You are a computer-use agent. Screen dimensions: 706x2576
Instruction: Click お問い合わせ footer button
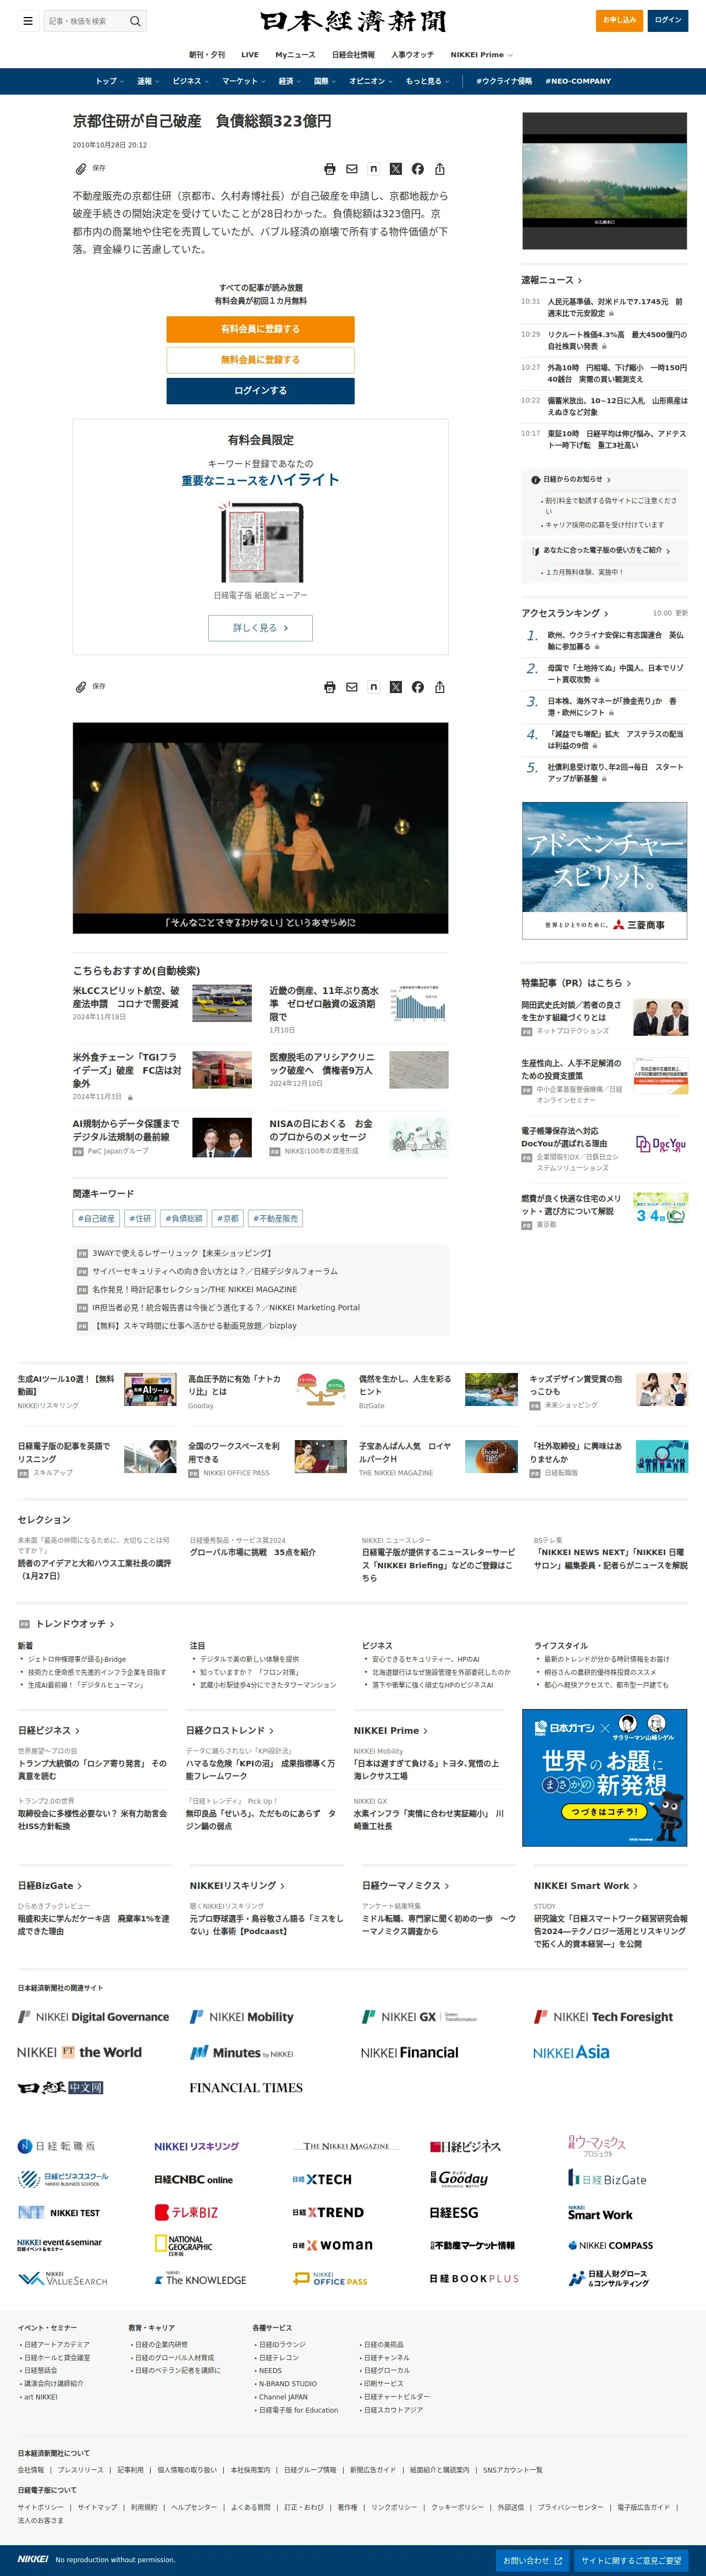point(533,2560)
